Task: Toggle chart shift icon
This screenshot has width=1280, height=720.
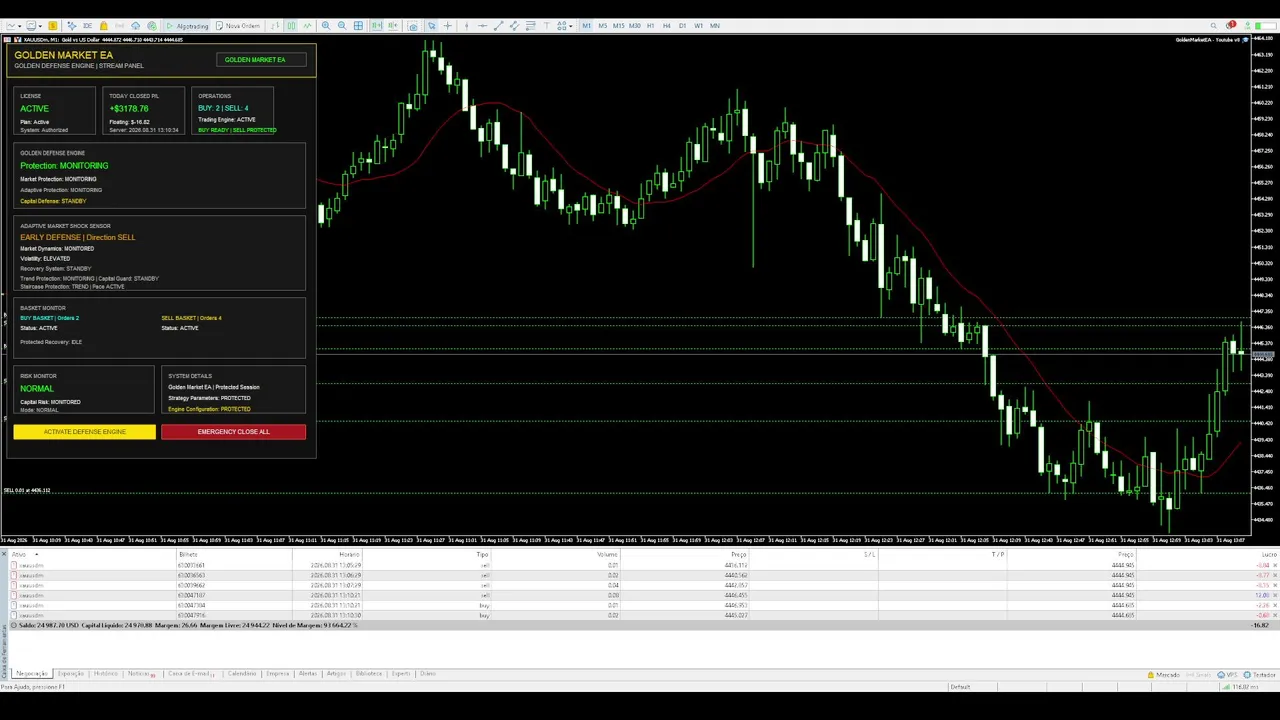Action: pyautogui.click(x=392, y=26)
